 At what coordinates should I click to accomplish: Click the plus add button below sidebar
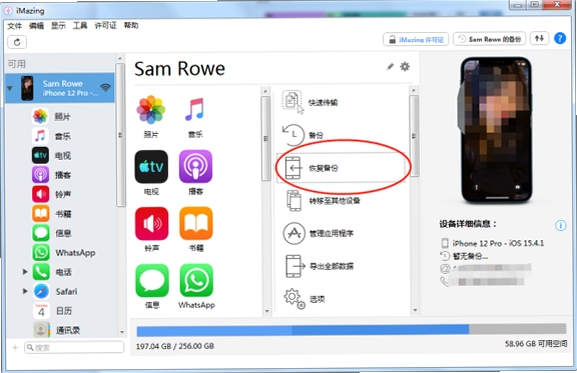click(15, 348)
